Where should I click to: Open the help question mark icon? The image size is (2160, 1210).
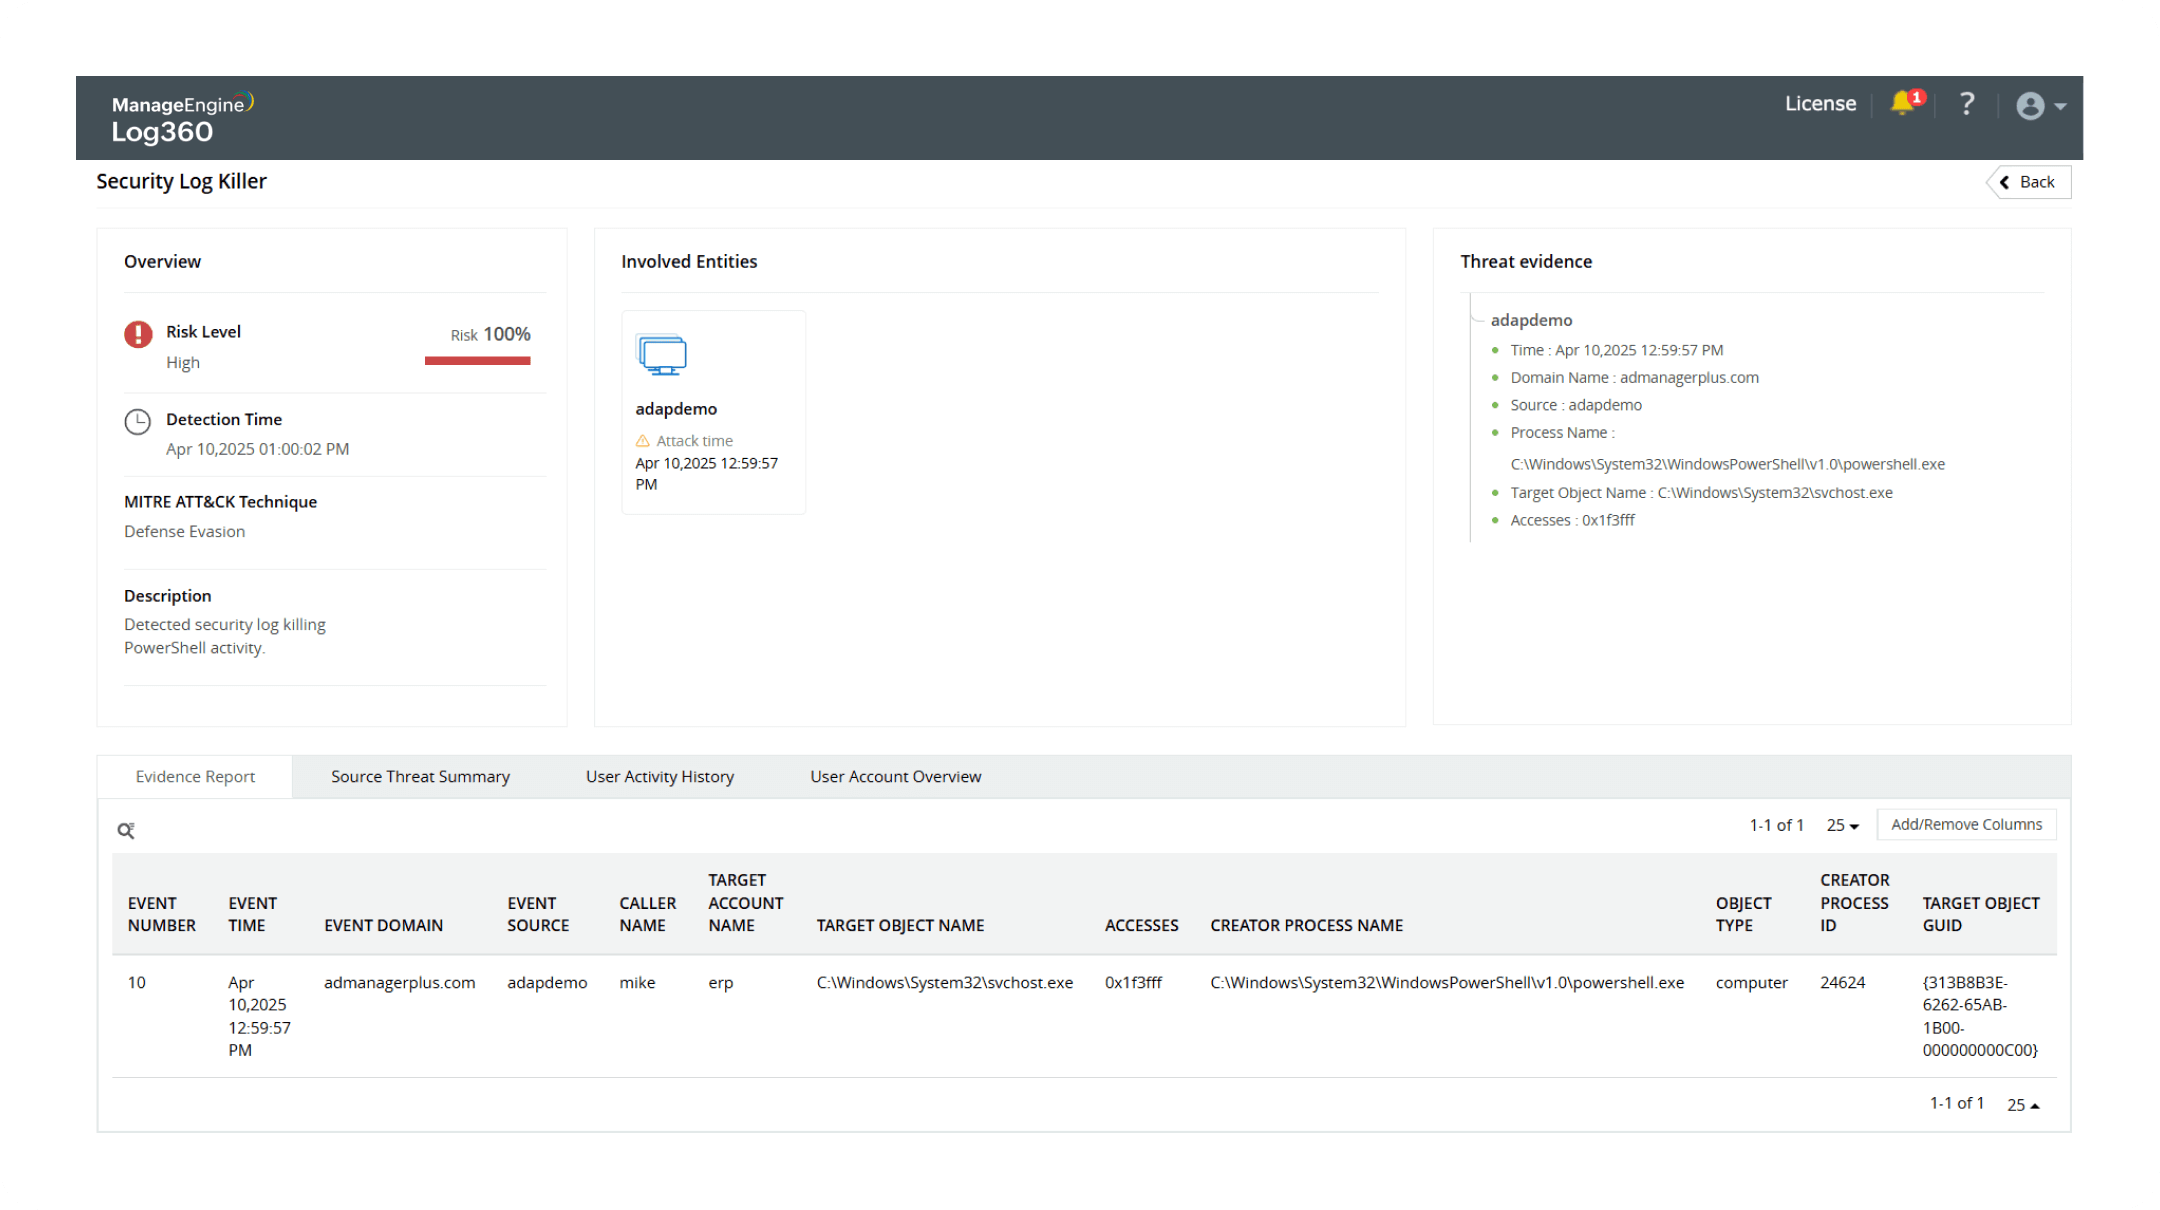pyautogui.click(x=1966, y=104)
